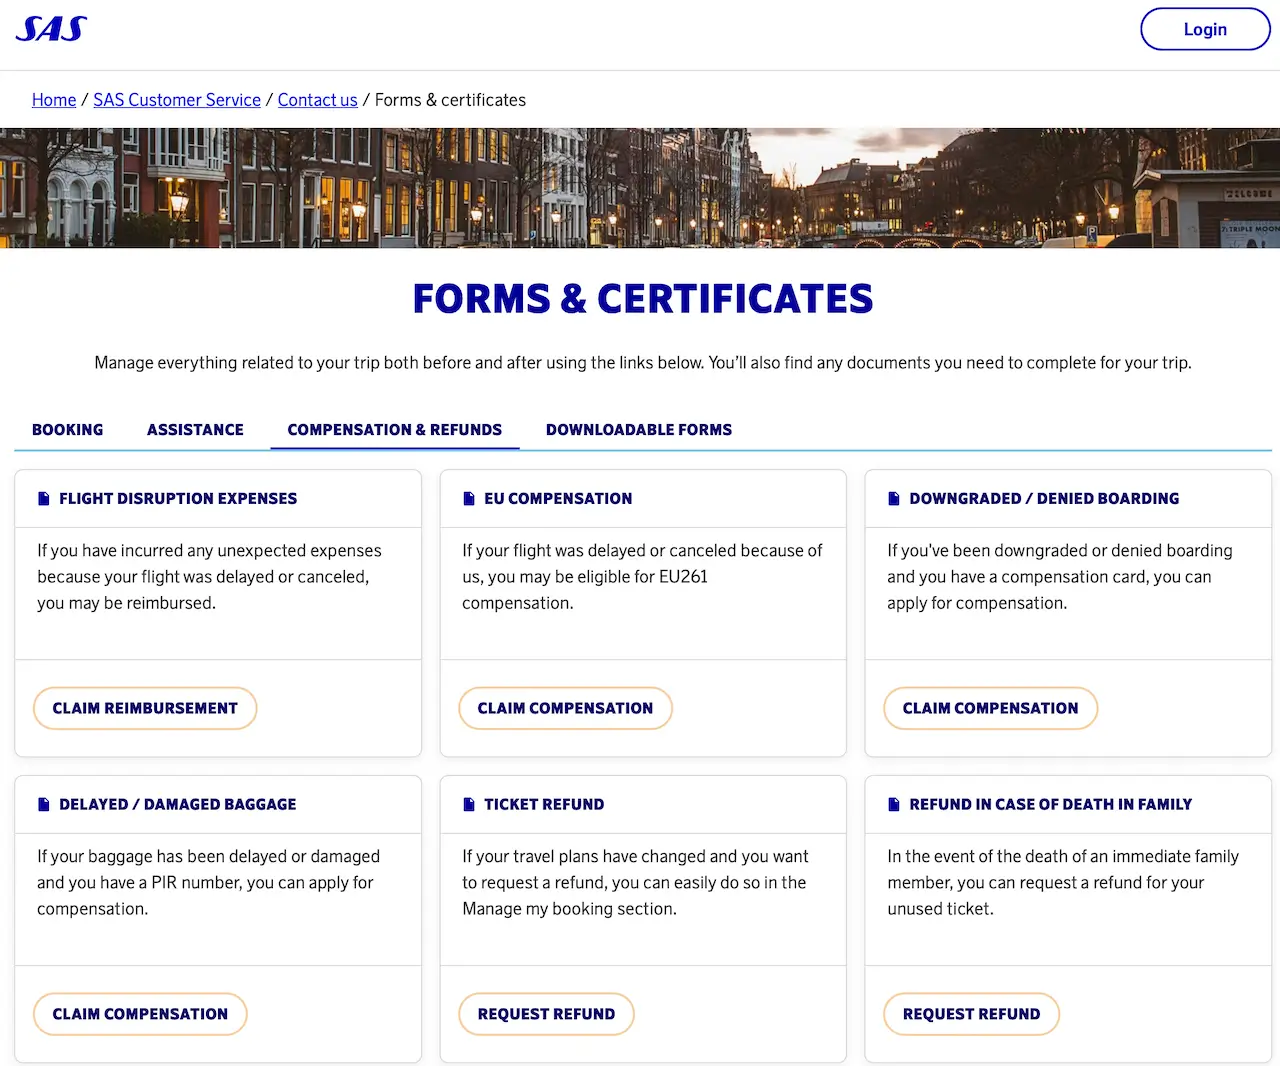Click document icon beside Downgraded / Denied Boarding
1280x1066 pixels.
click(893, 498)
